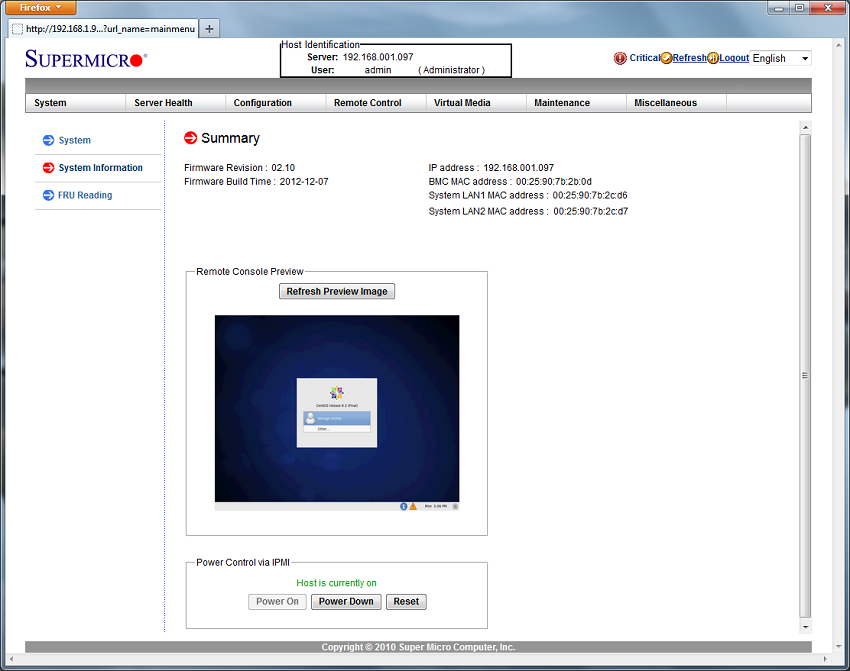The width and height of the screenshot is (850, 671).
Task: Click the Refresh icon beside the Refresh link
Action: click(x=666, y=58)
